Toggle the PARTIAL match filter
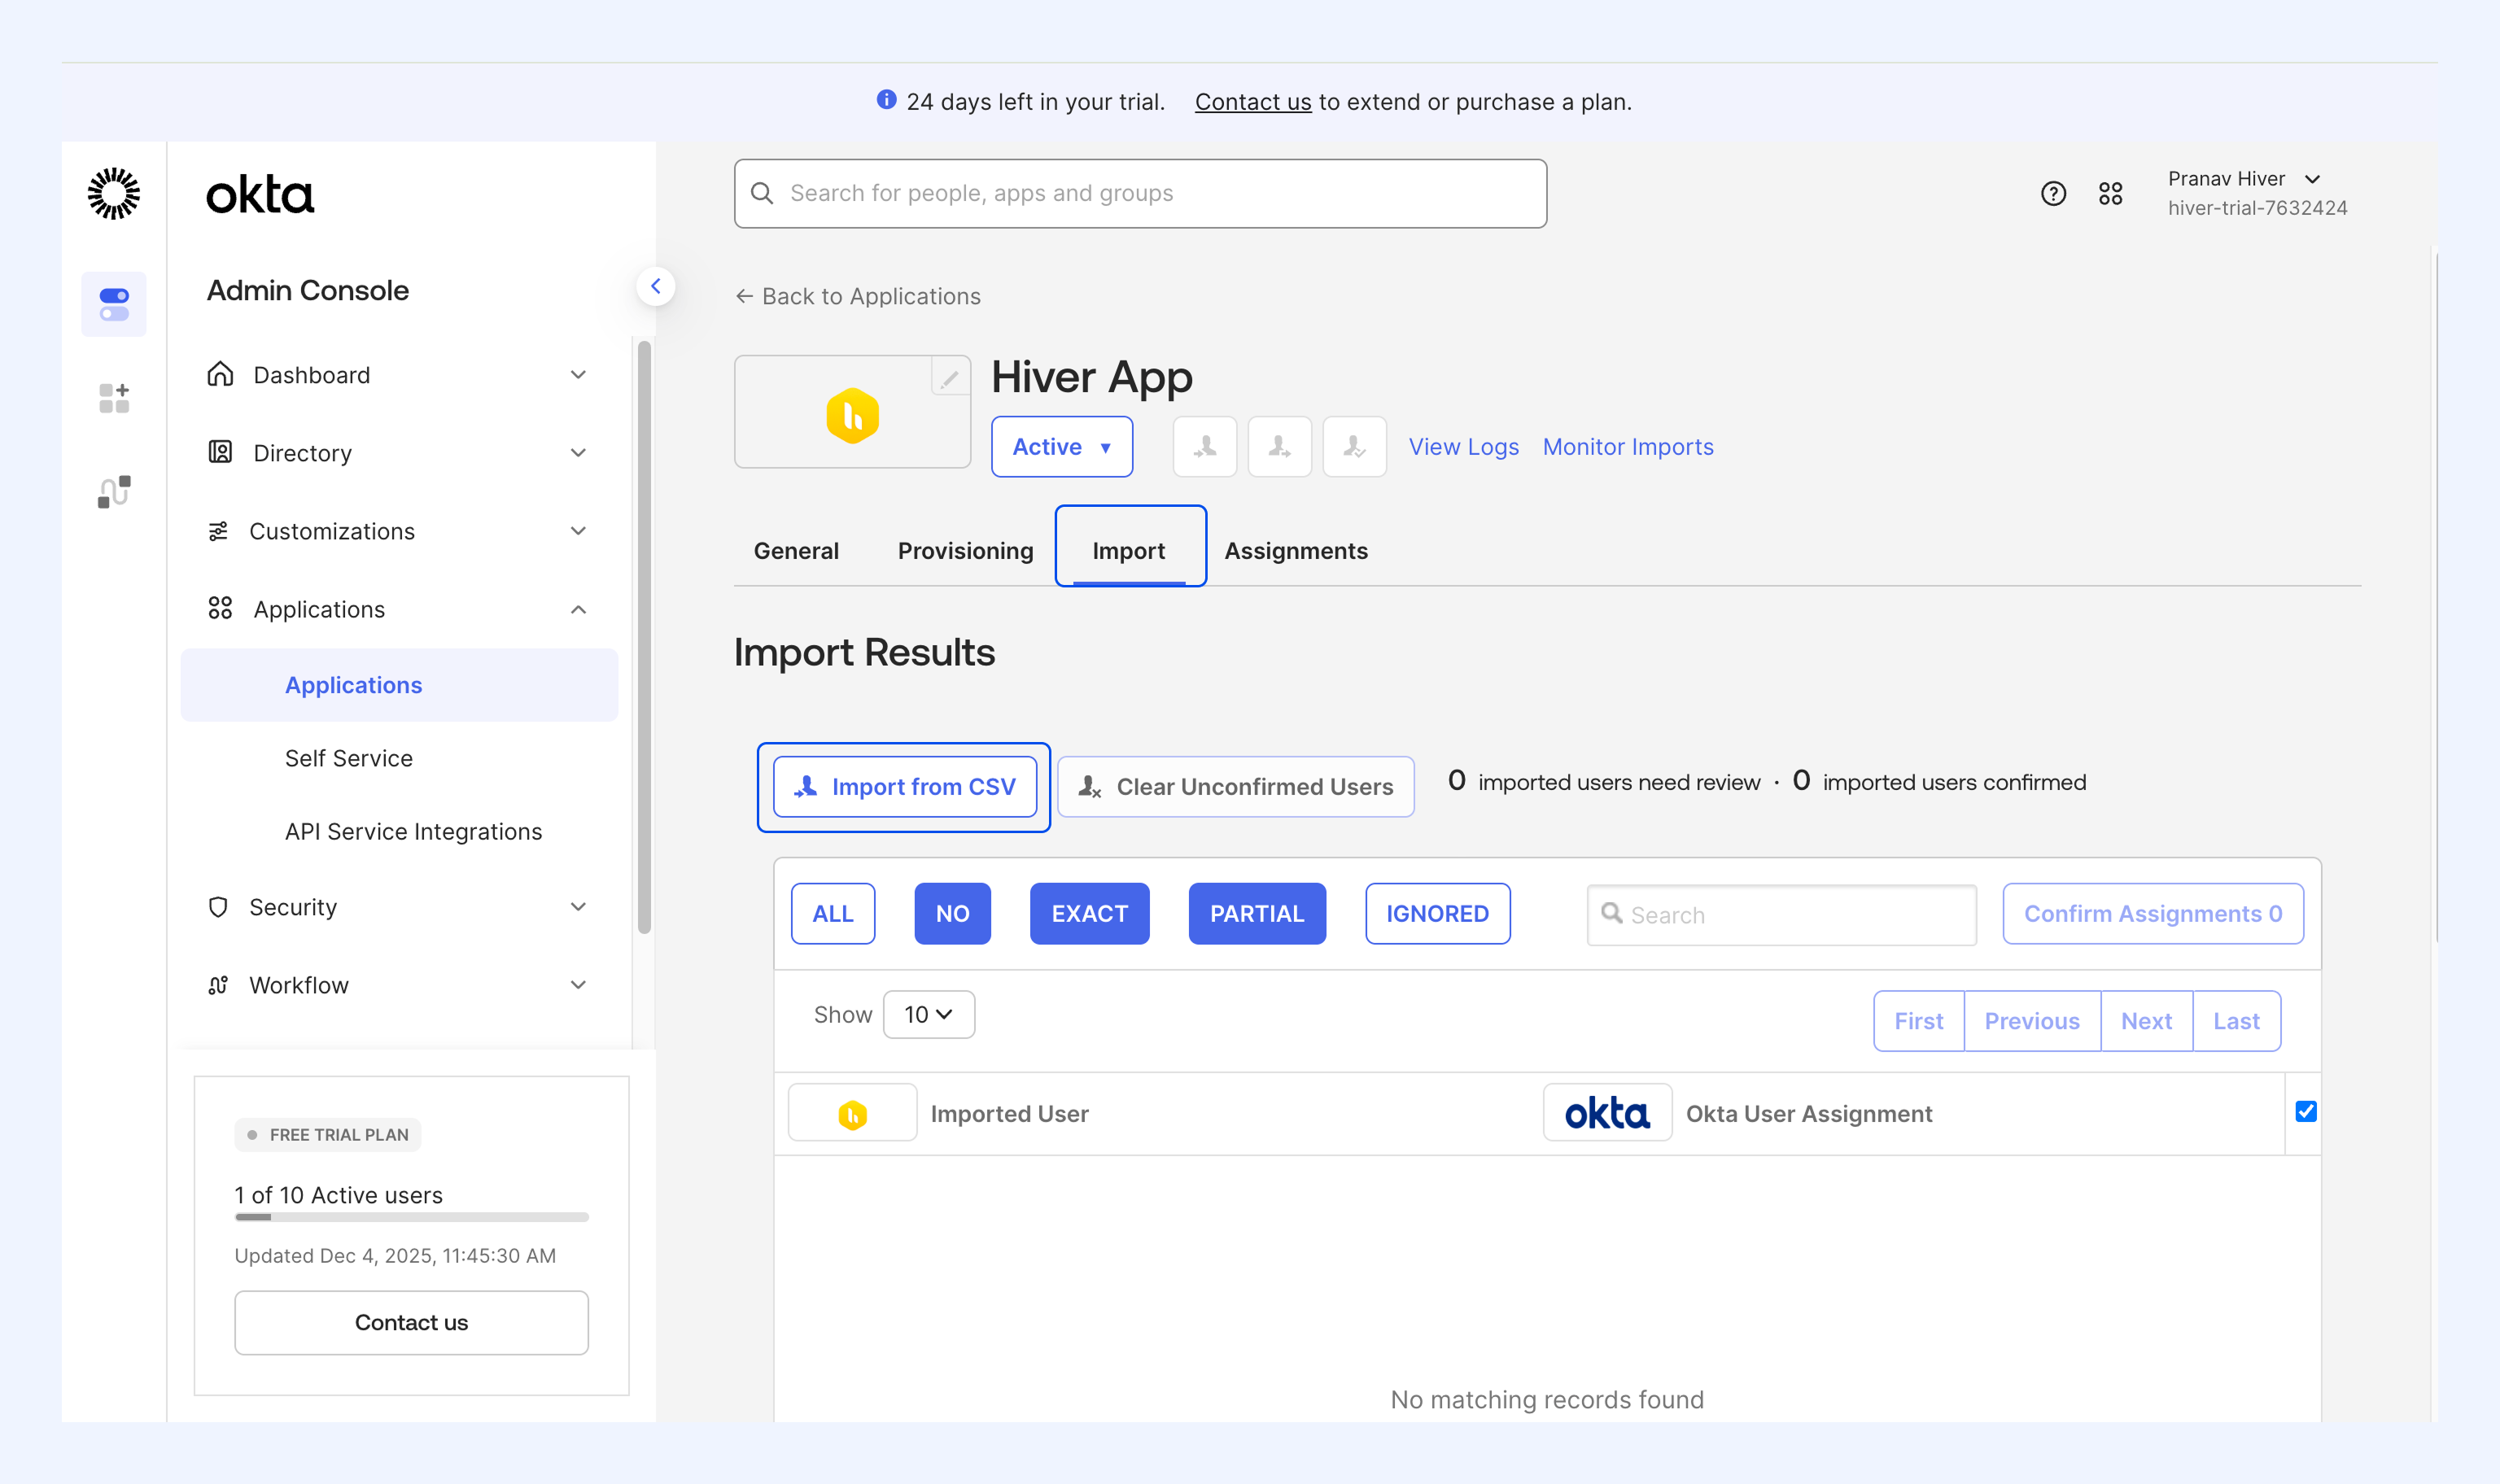The image size is (2500, 1484). pos(1257,913)
